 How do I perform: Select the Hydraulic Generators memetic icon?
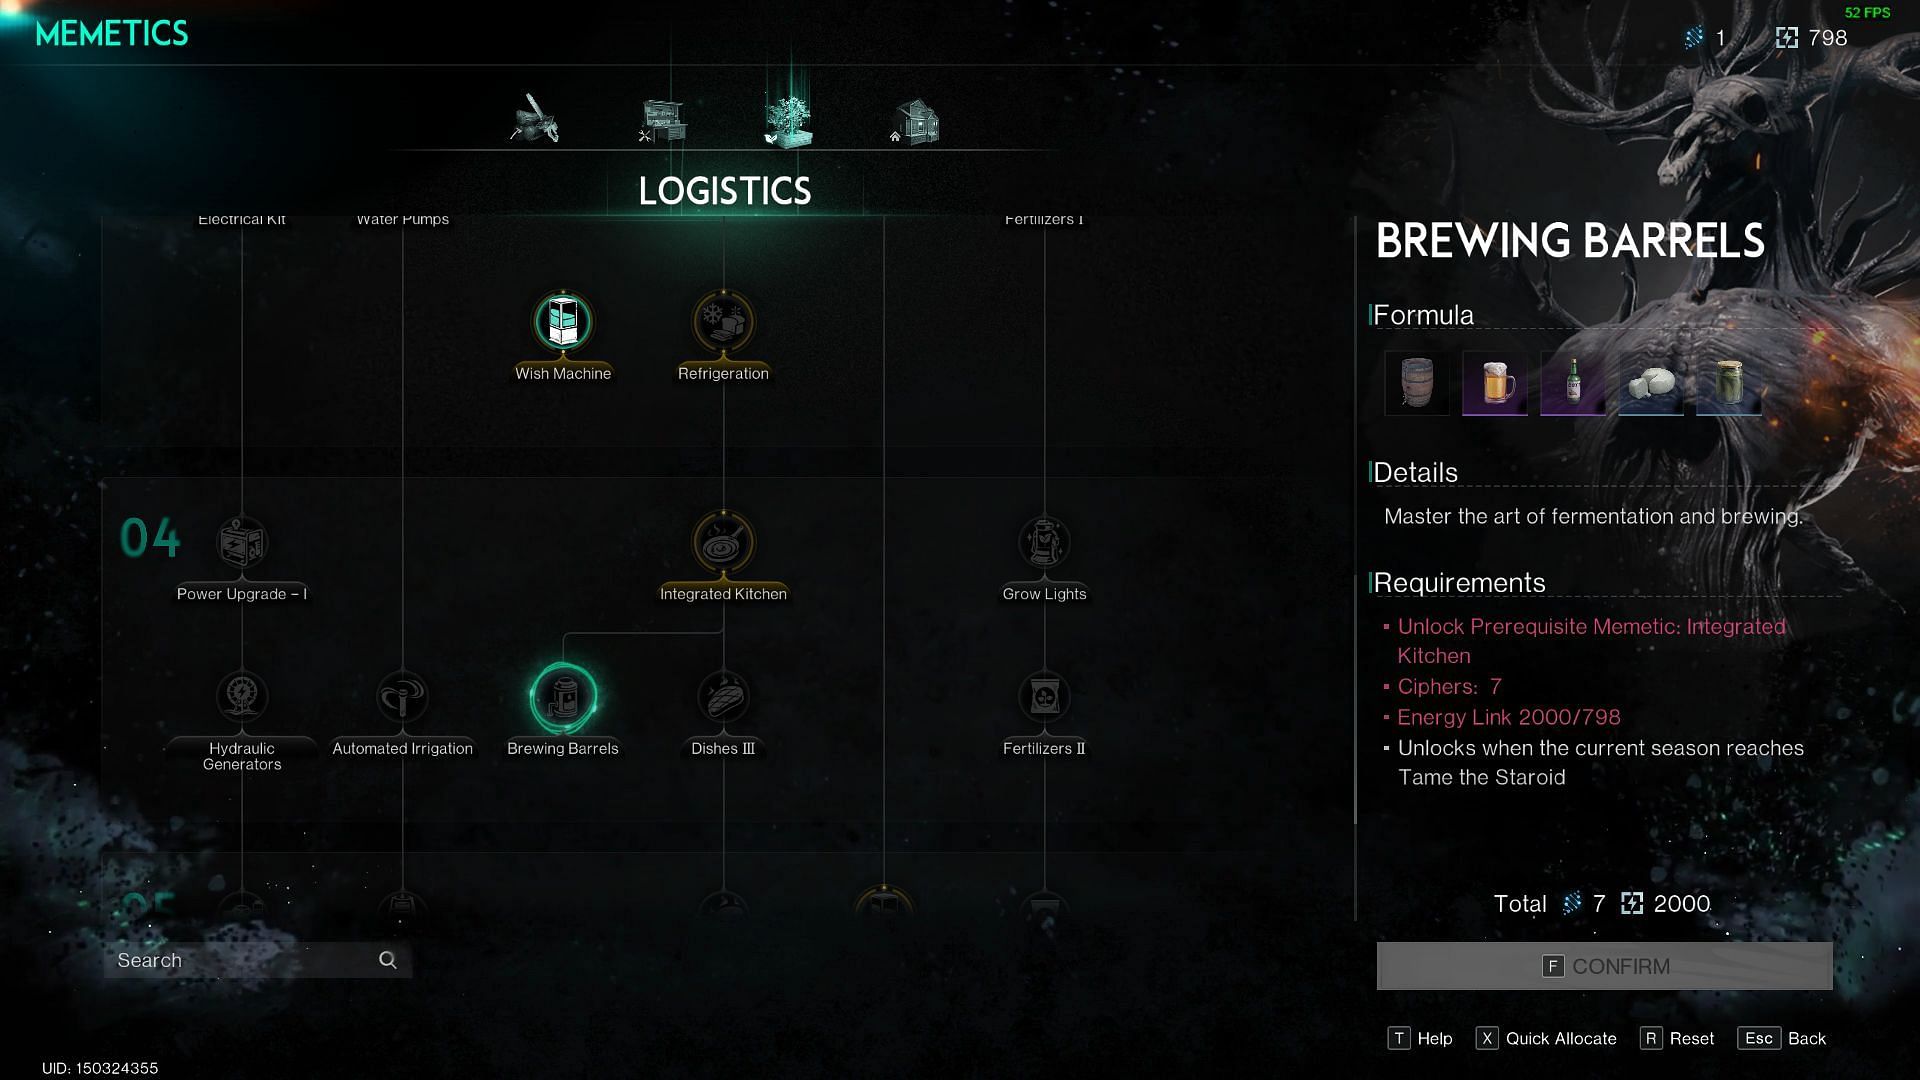point(241,696)
